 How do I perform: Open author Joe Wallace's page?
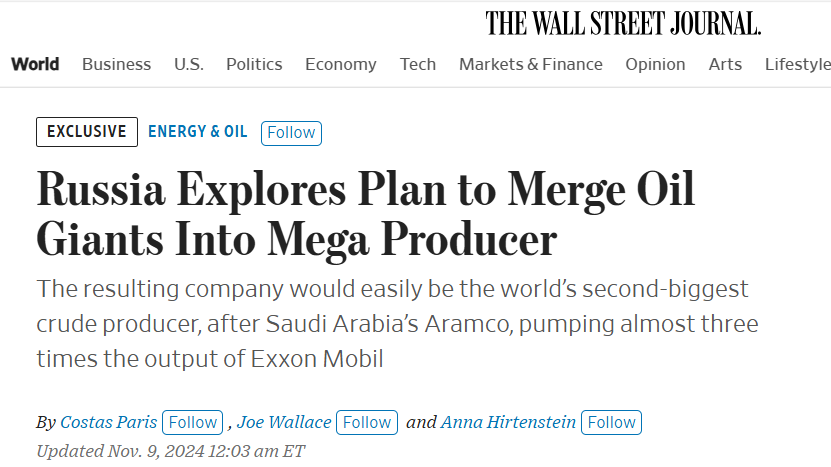tap(284, 422)
